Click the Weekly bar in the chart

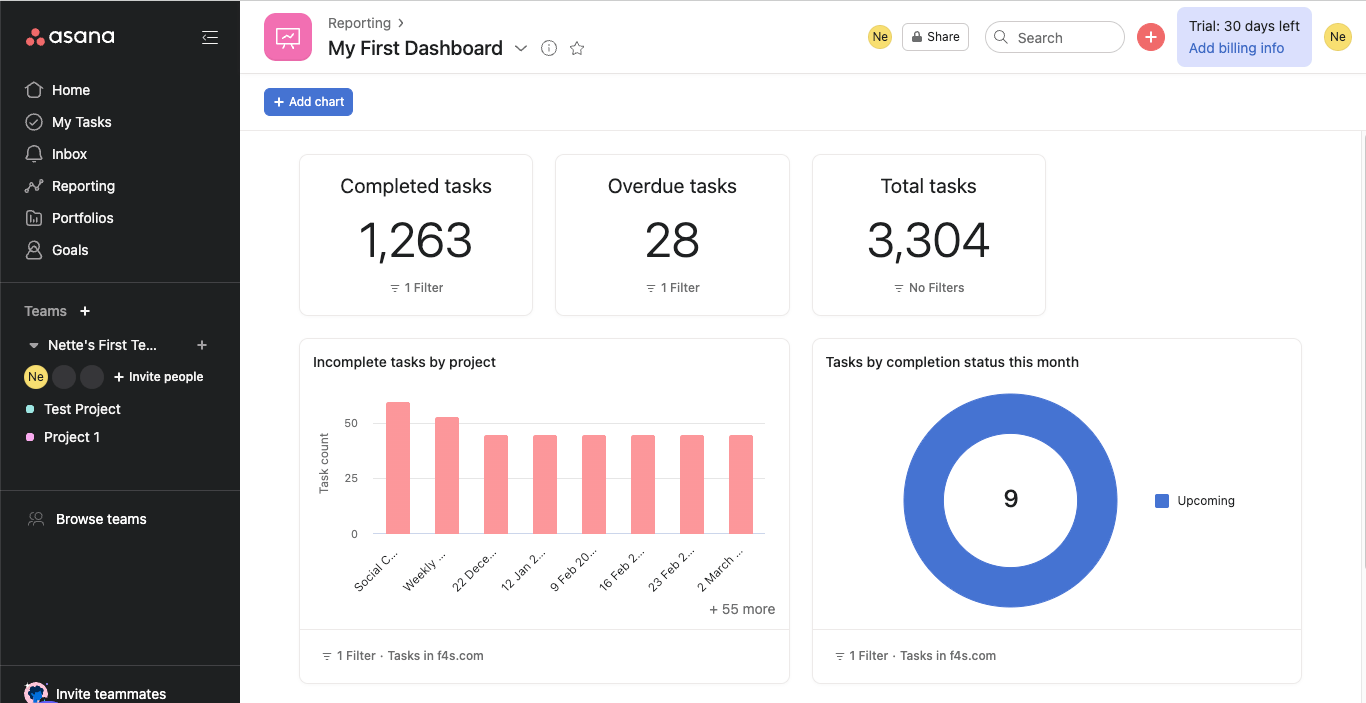click(x=447, y=476)
